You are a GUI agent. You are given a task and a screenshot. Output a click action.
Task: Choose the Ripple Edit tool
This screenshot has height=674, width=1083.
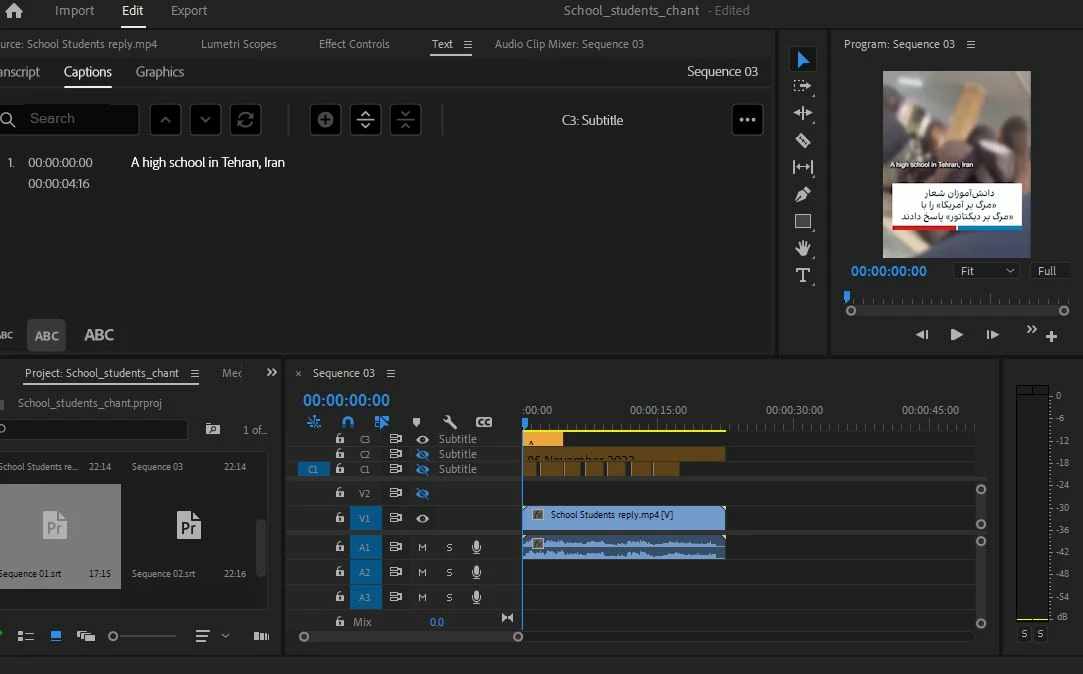[803, 113]
